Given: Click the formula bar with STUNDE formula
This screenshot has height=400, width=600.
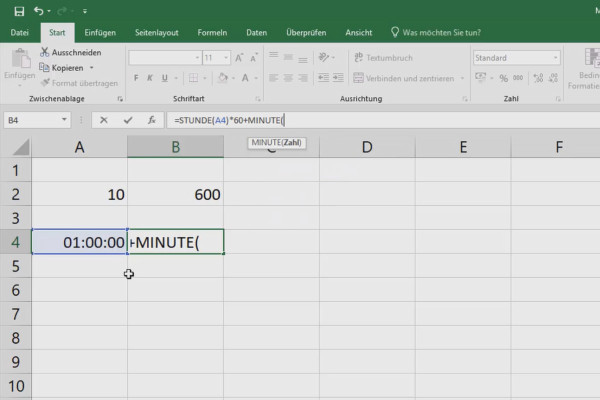Looking at the screenshot, I should [383, 120].
